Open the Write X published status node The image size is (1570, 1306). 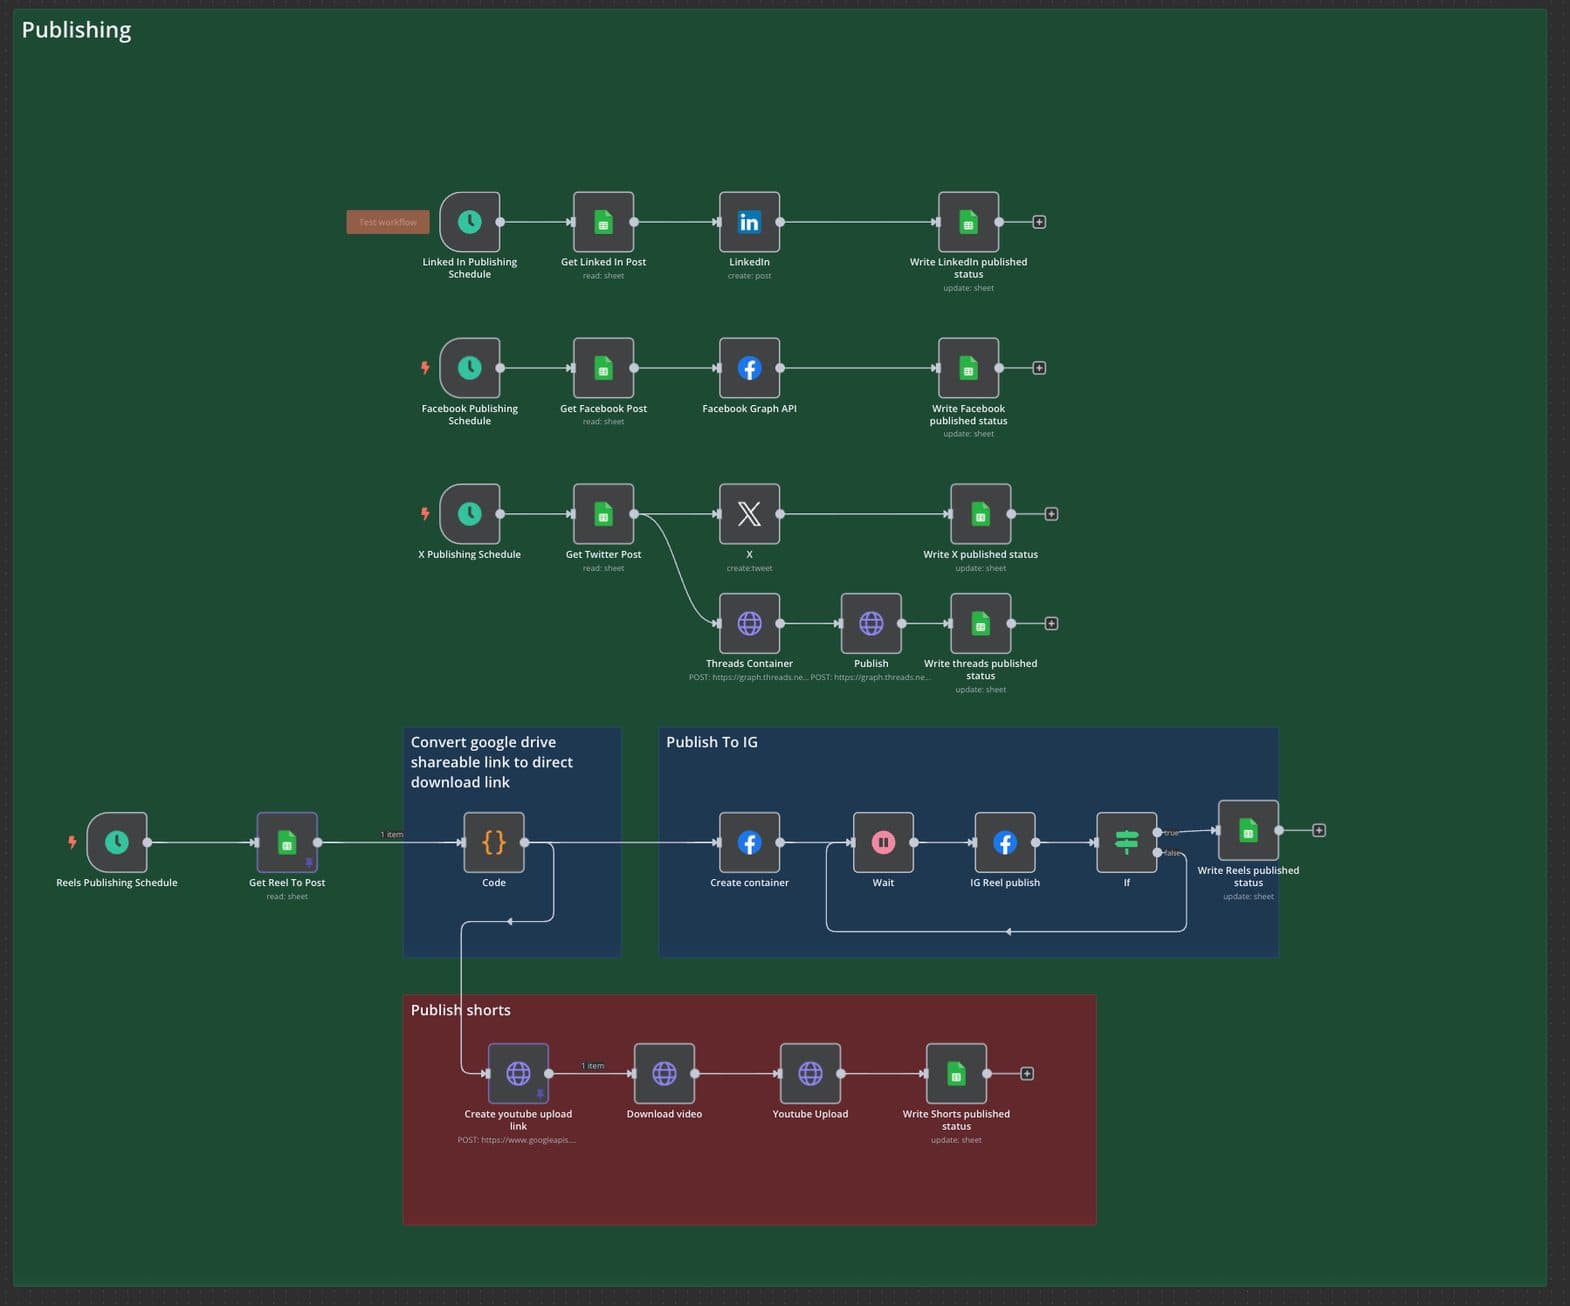pyautogui.click(x=980, y=514)
